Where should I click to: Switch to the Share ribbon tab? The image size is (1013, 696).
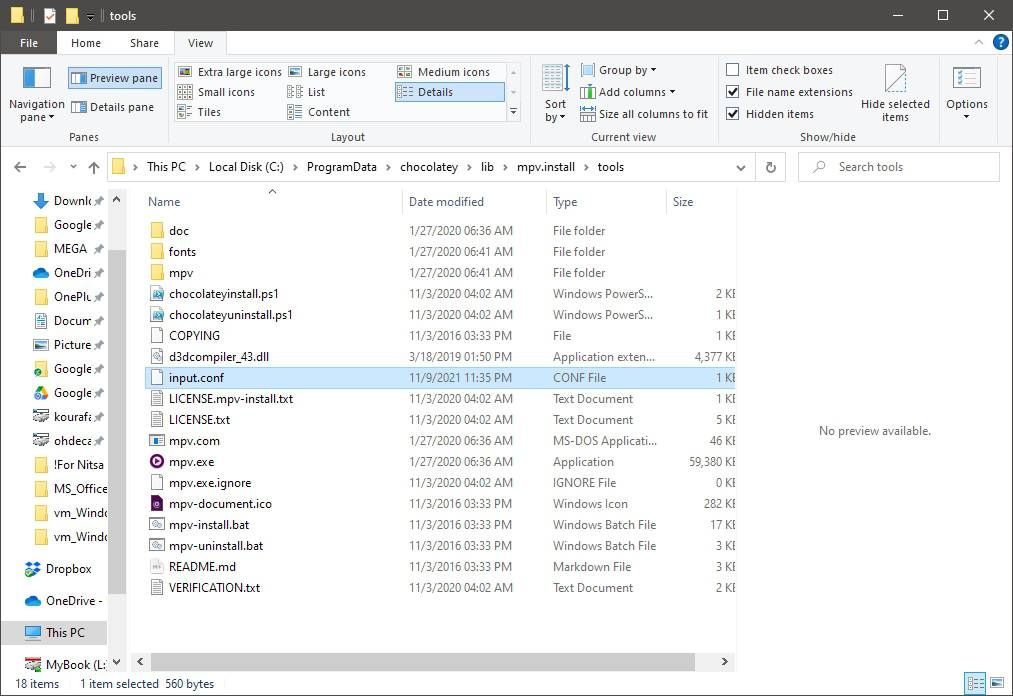144,43
